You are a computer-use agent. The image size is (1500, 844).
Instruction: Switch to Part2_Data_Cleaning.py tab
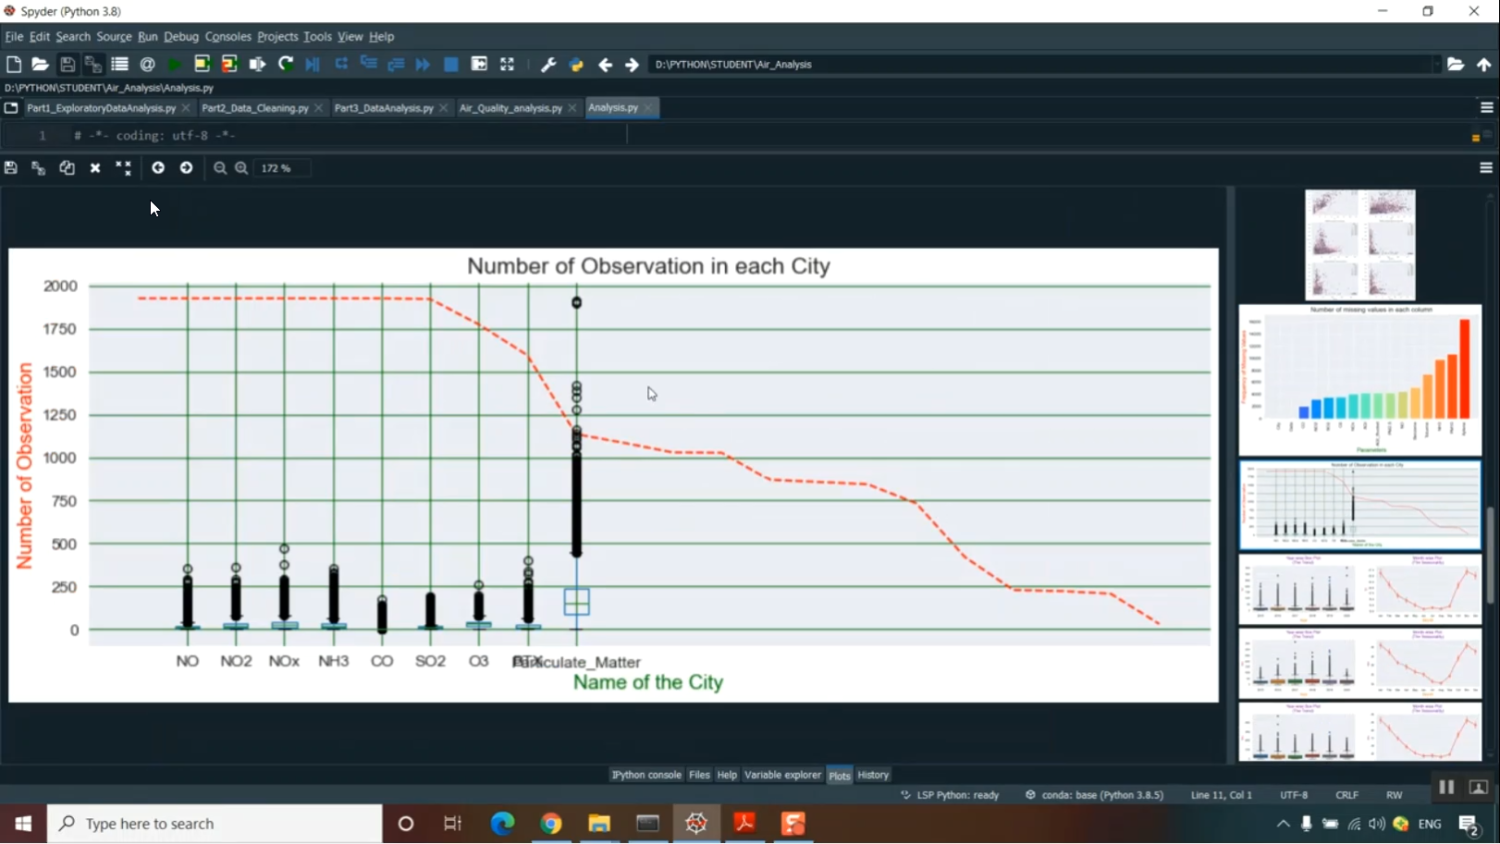pos(255,107)
